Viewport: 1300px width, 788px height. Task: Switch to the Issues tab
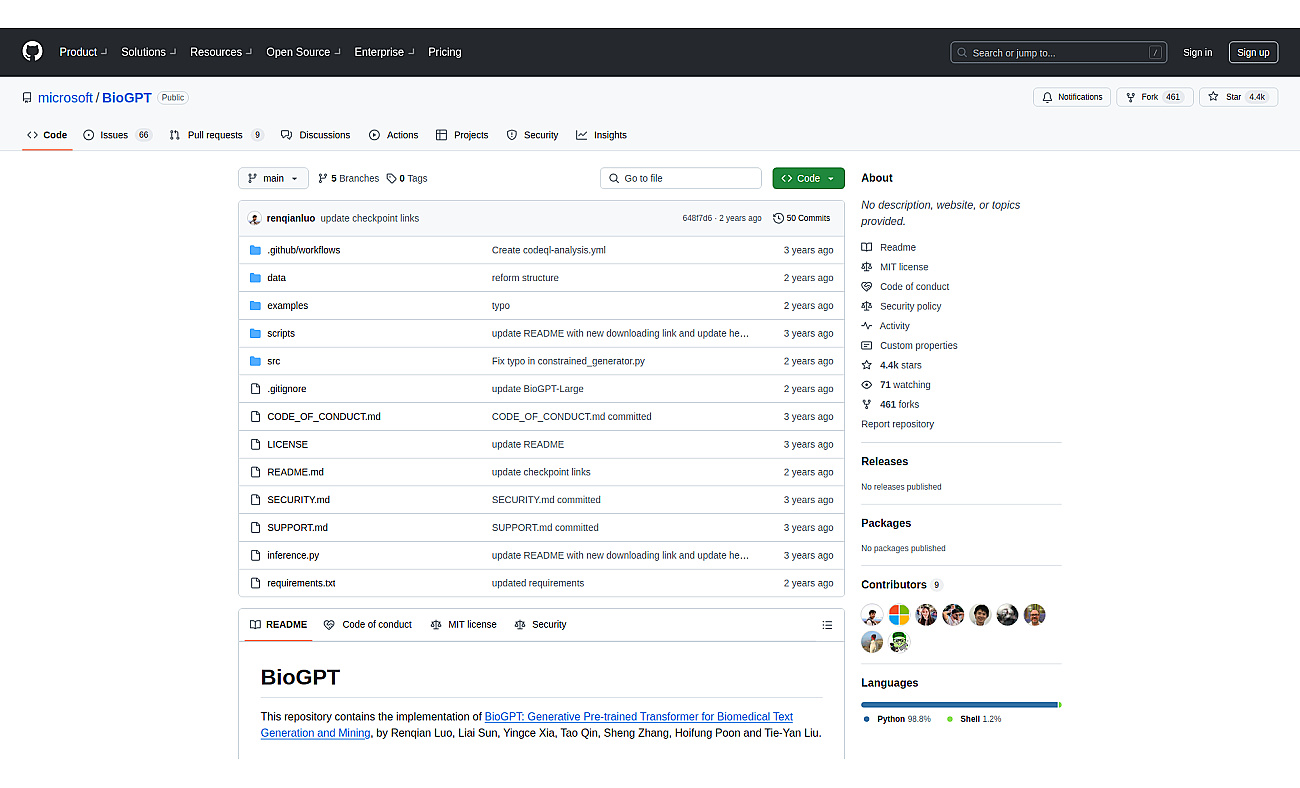[x=117, y=135]
